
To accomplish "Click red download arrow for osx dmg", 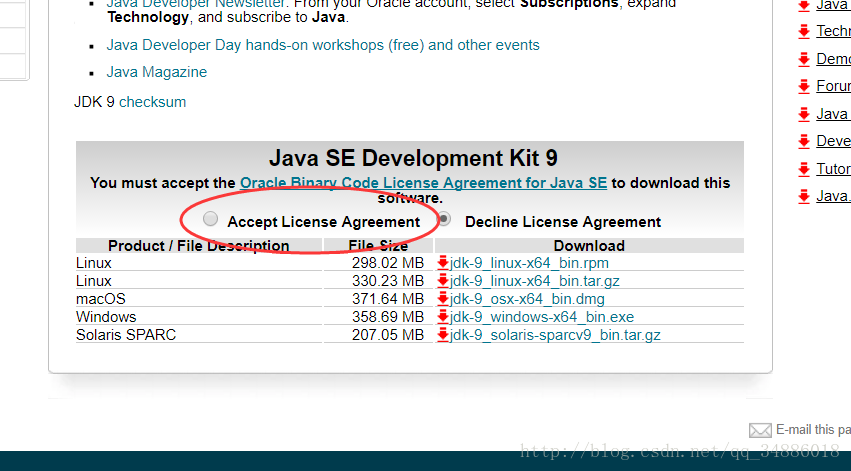I will 443,298.
